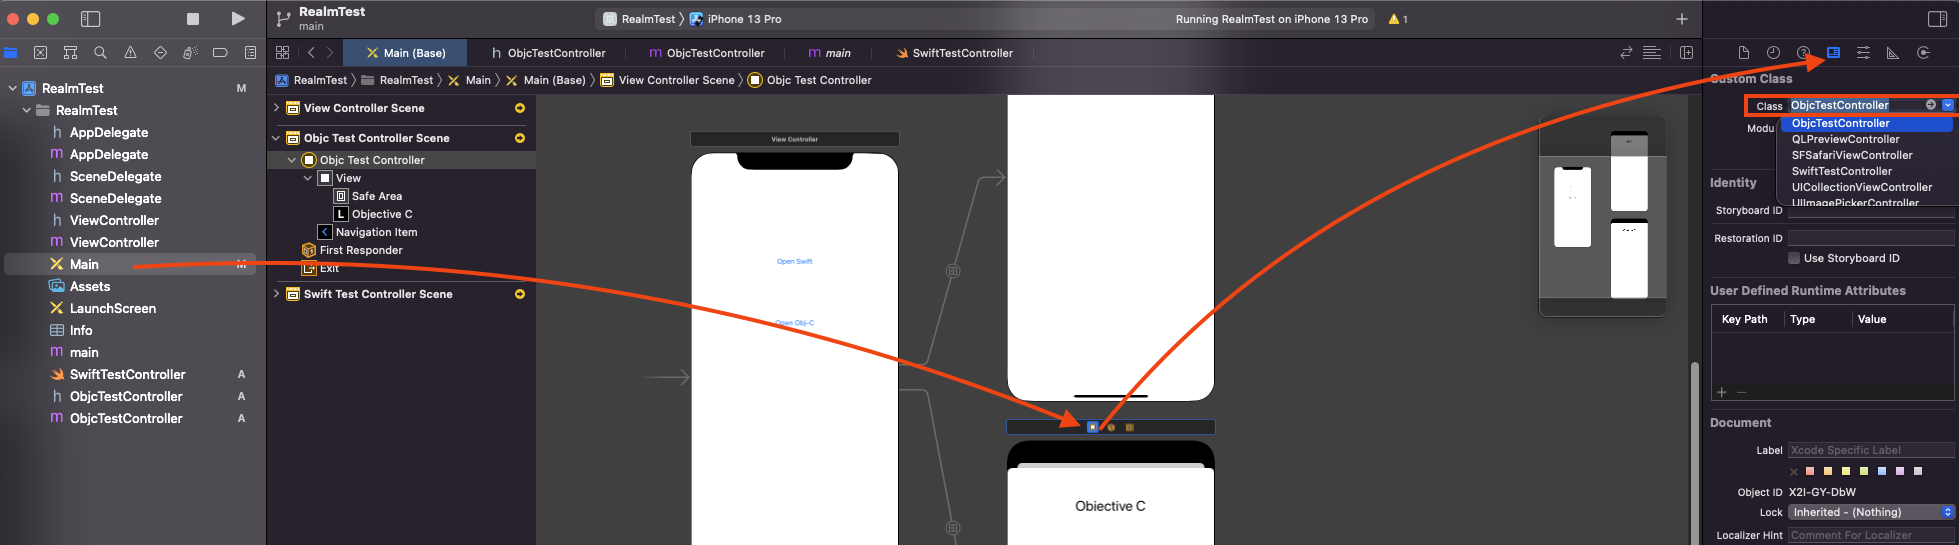Screen dimensions: 1959x545
Task: Click the code review arrows icon
Action: pyautogui.click(x=1626, y=53)
